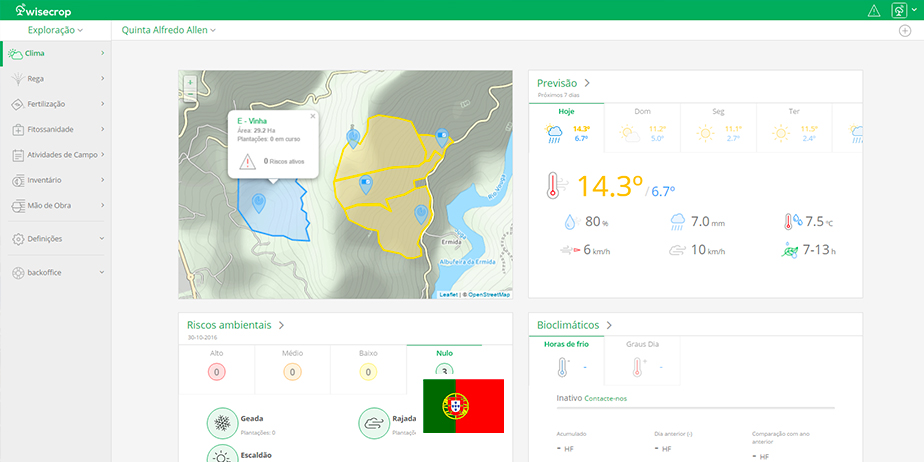Zoom in on the map
The width and height of the screenshot is (924, 462).
(190, 82)
